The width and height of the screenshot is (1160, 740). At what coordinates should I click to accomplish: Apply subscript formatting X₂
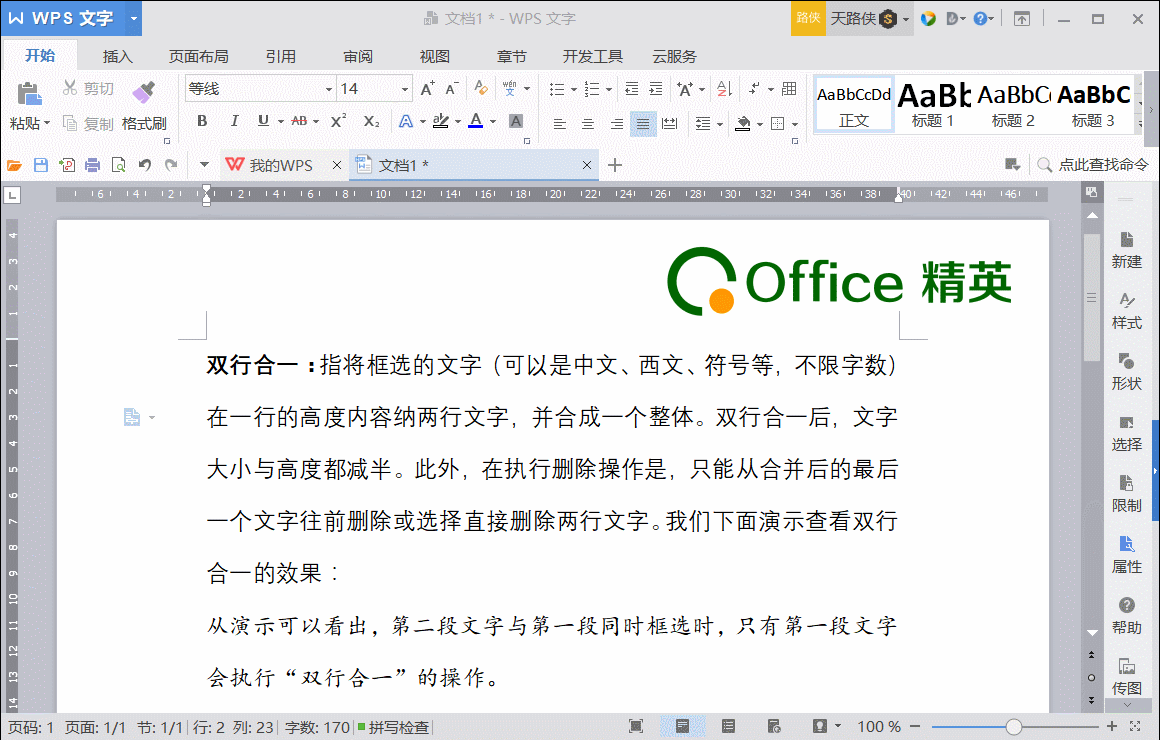coord(371,121)
